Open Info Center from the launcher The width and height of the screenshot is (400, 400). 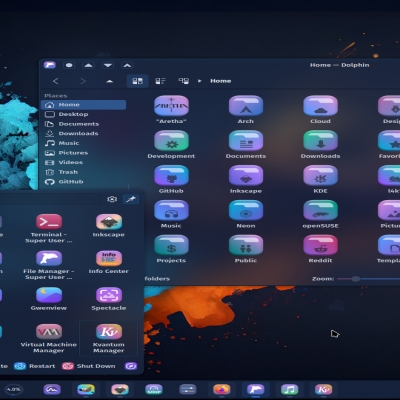(x=109, y=262)
